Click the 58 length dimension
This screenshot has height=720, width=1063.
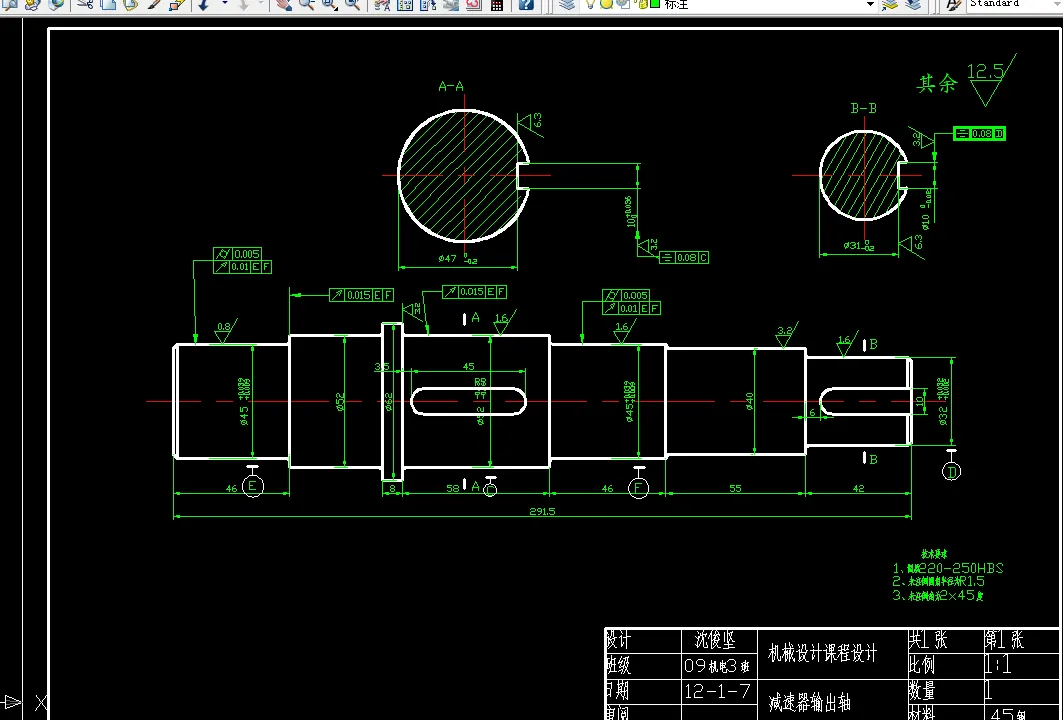[x=453, y=488]
